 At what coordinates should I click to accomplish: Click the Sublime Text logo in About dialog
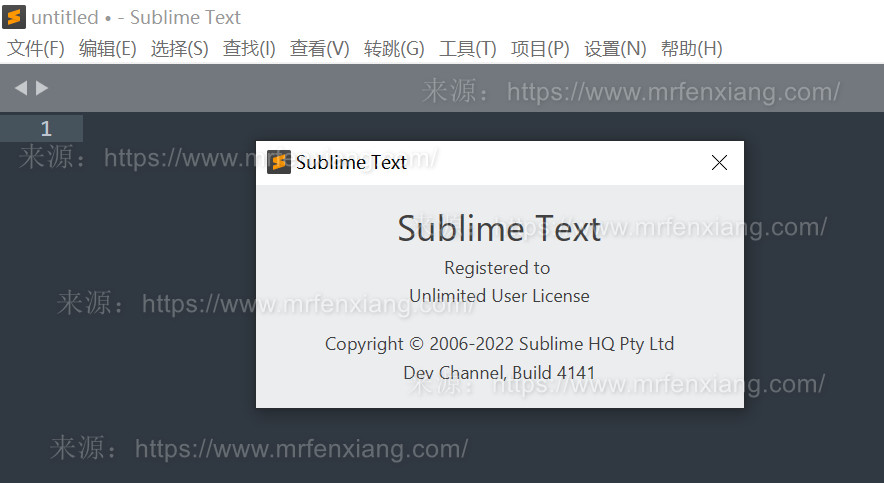tap(279, 162)
